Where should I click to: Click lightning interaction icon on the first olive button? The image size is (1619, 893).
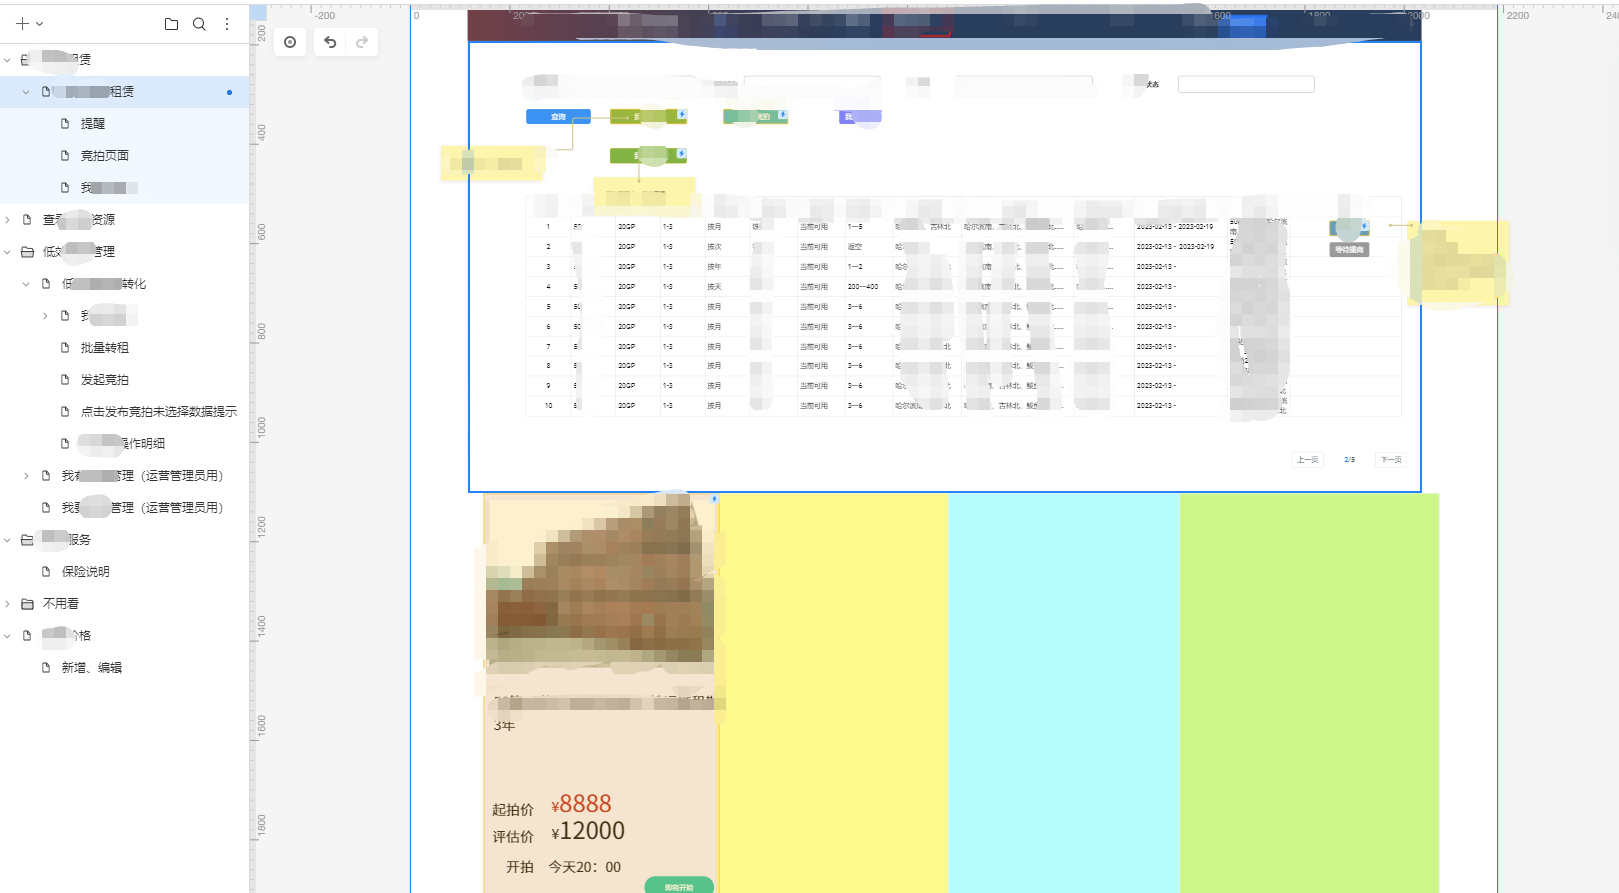(682, 114)
